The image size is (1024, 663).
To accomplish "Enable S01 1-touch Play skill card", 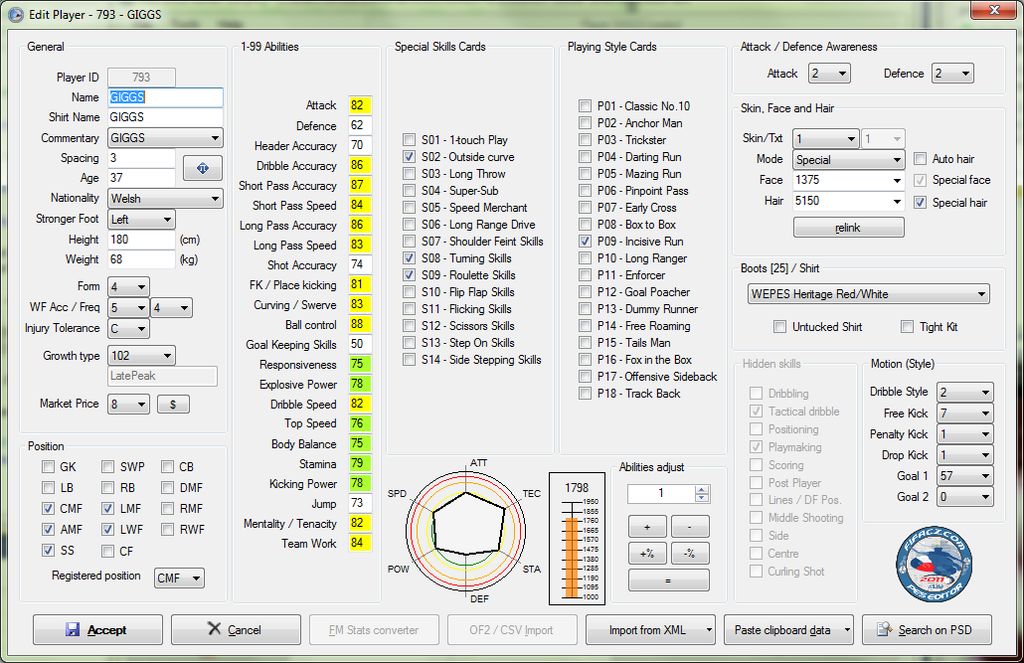I will coord(409,140).
